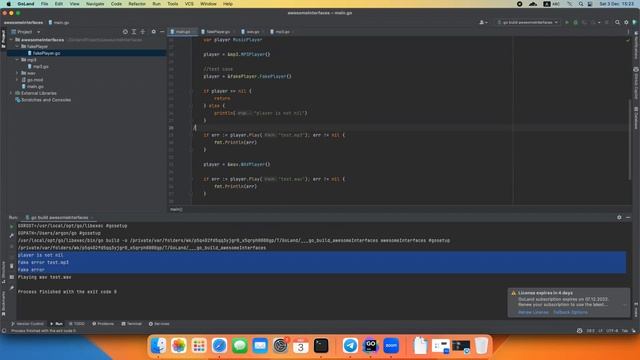This screenshot has width=640, height=360.
Task: Open IDE settings gear in toolbar
Action: (x=626, y=22)
